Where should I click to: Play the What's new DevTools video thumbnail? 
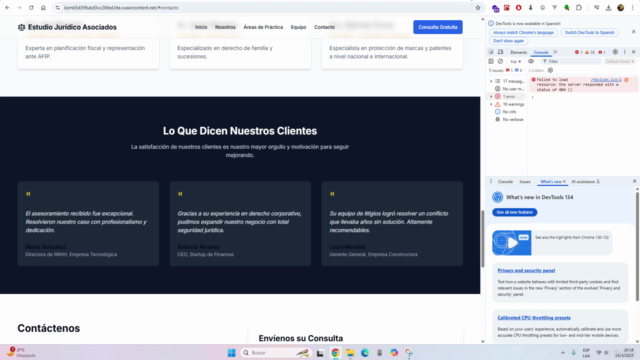(511, 243)
